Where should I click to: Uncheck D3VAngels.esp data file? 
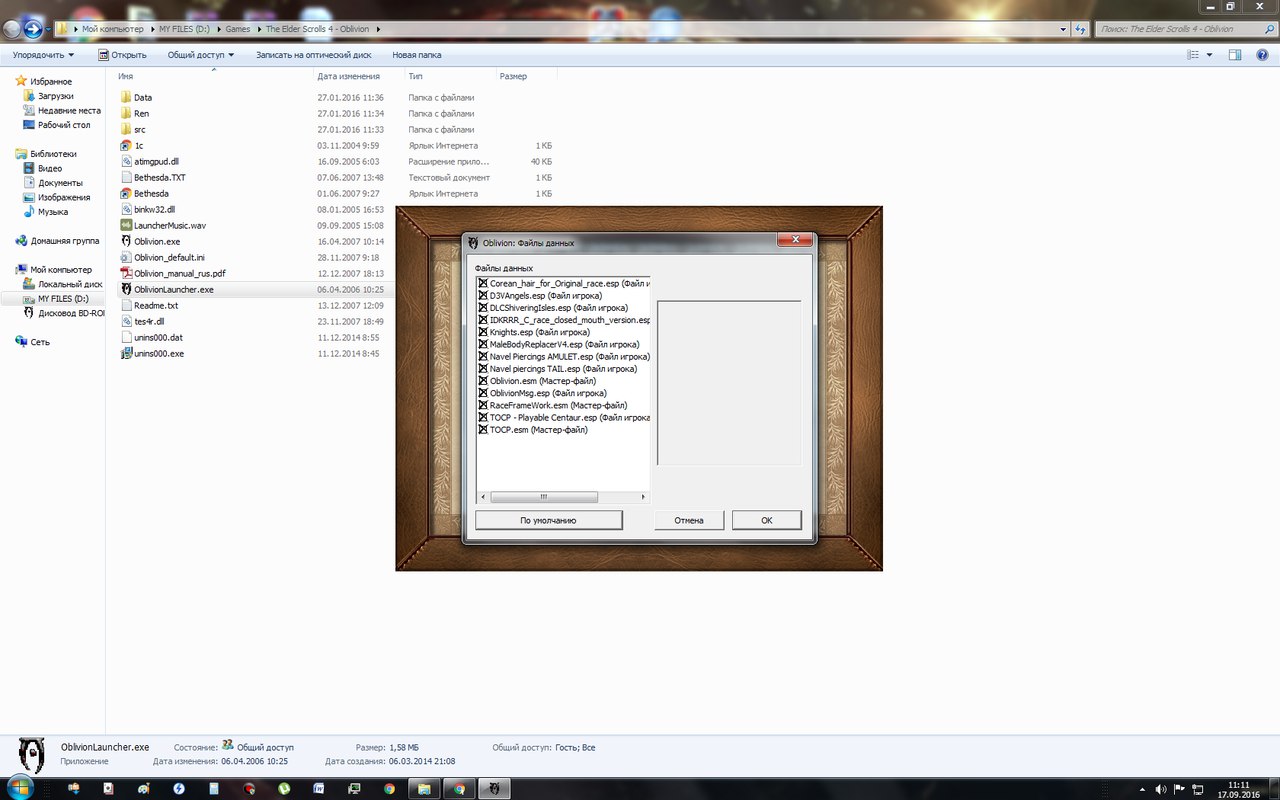coord(483,296)
